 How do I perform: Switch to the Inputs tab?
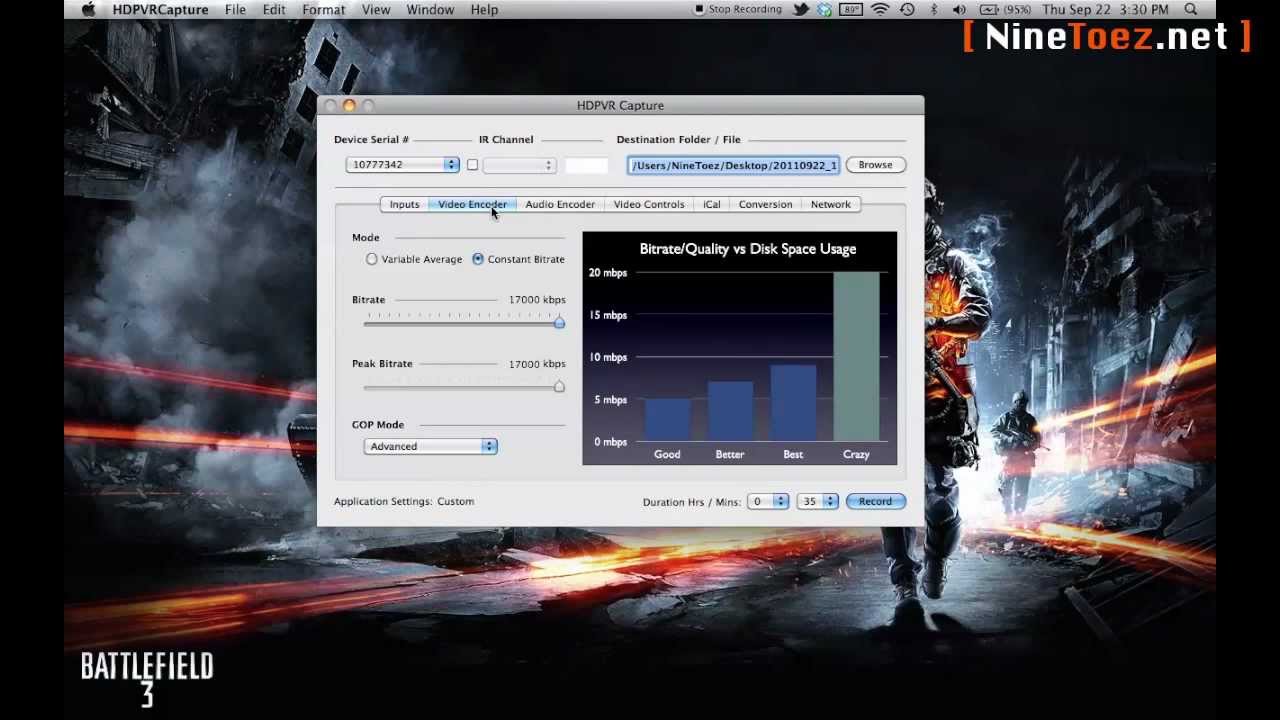click(404, 204)
